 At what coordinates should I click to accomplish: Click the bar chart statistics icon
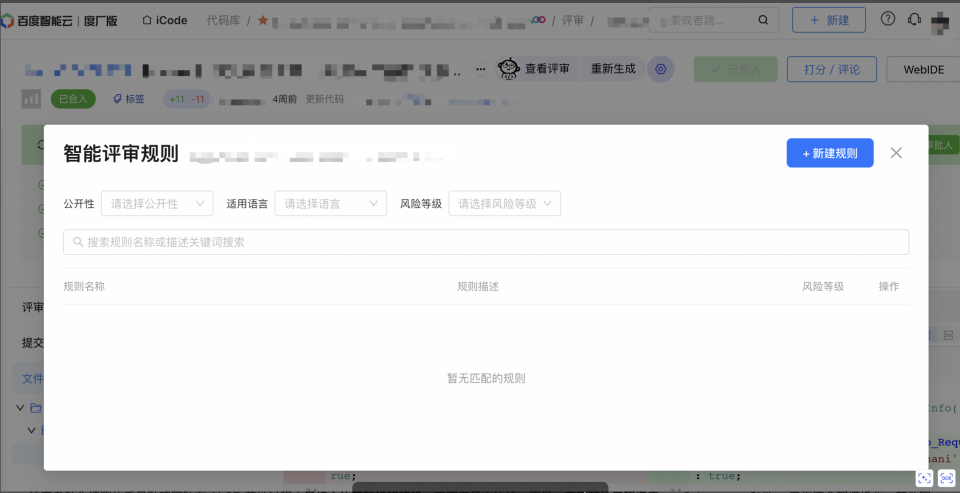[x=31, y=99]
